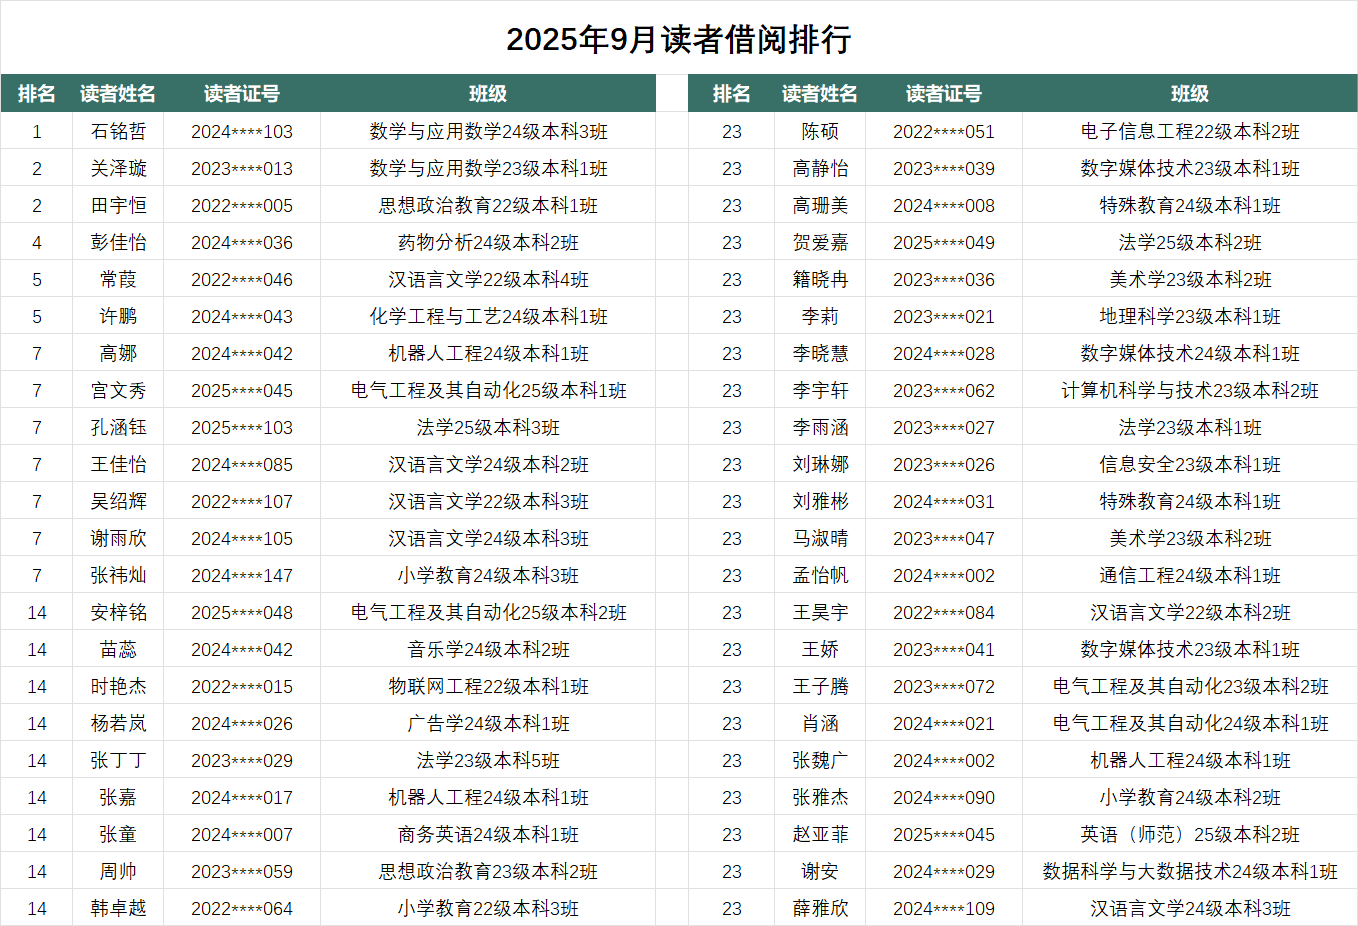Viewport: 1358px width, 926px height.
Task: Click the right table's 班级 header
Action: pyautogui.click(x=1189, y=94)
